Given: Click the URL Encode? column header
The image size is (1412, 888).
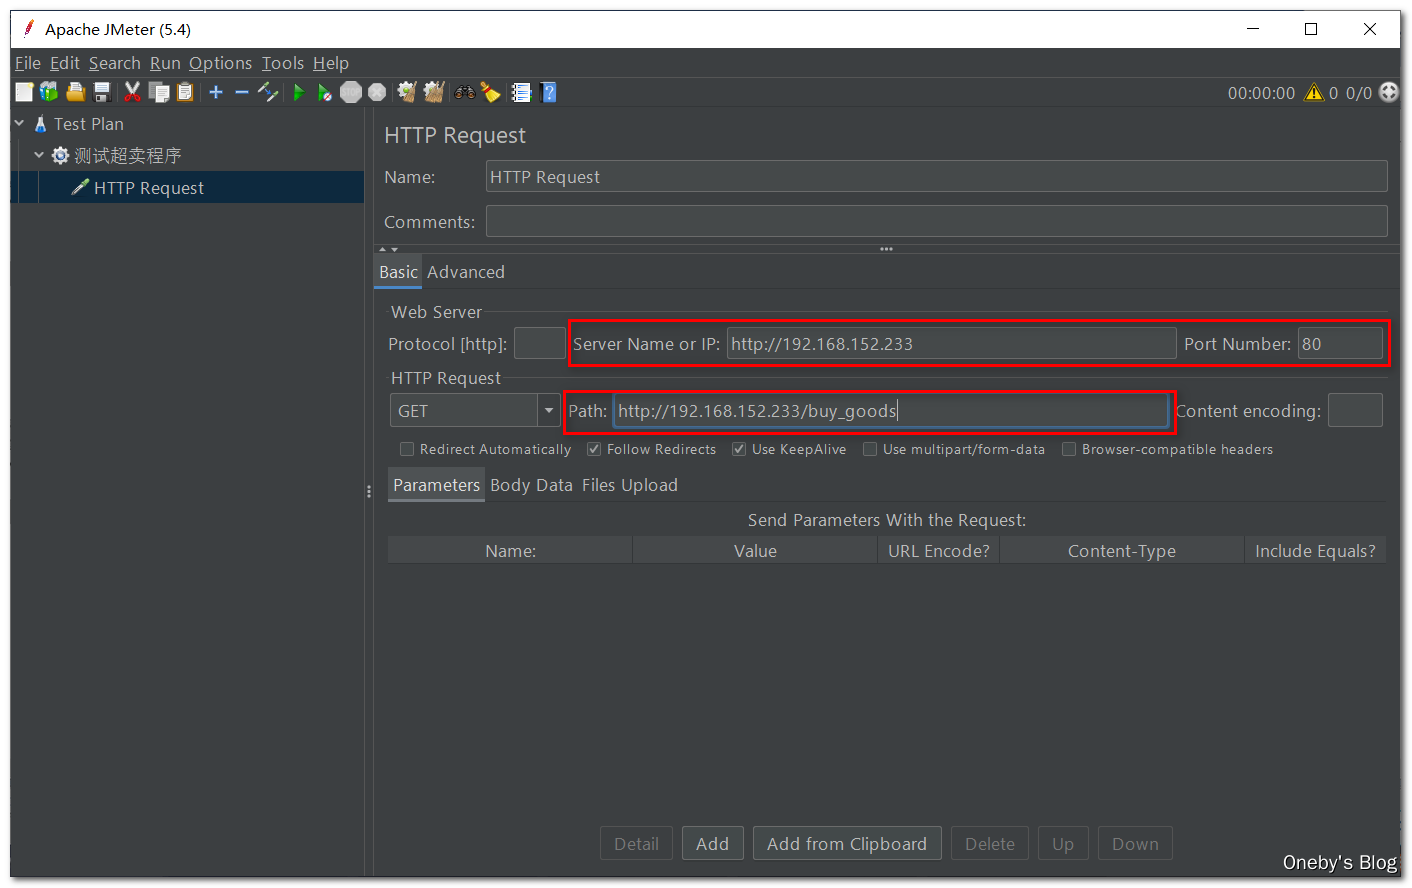Looking at the screenshot, I should [939, 550].
